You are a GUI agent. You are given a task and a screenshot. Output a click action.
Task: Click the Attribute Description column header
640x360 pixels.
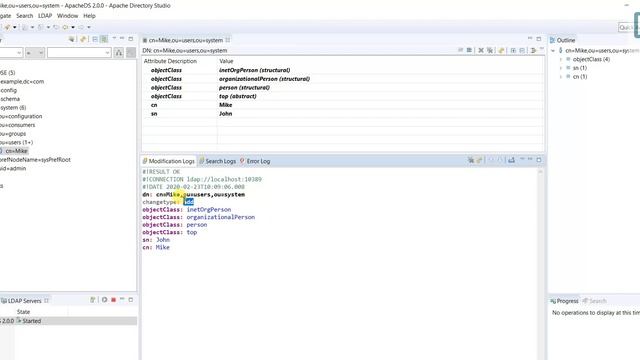170,61
